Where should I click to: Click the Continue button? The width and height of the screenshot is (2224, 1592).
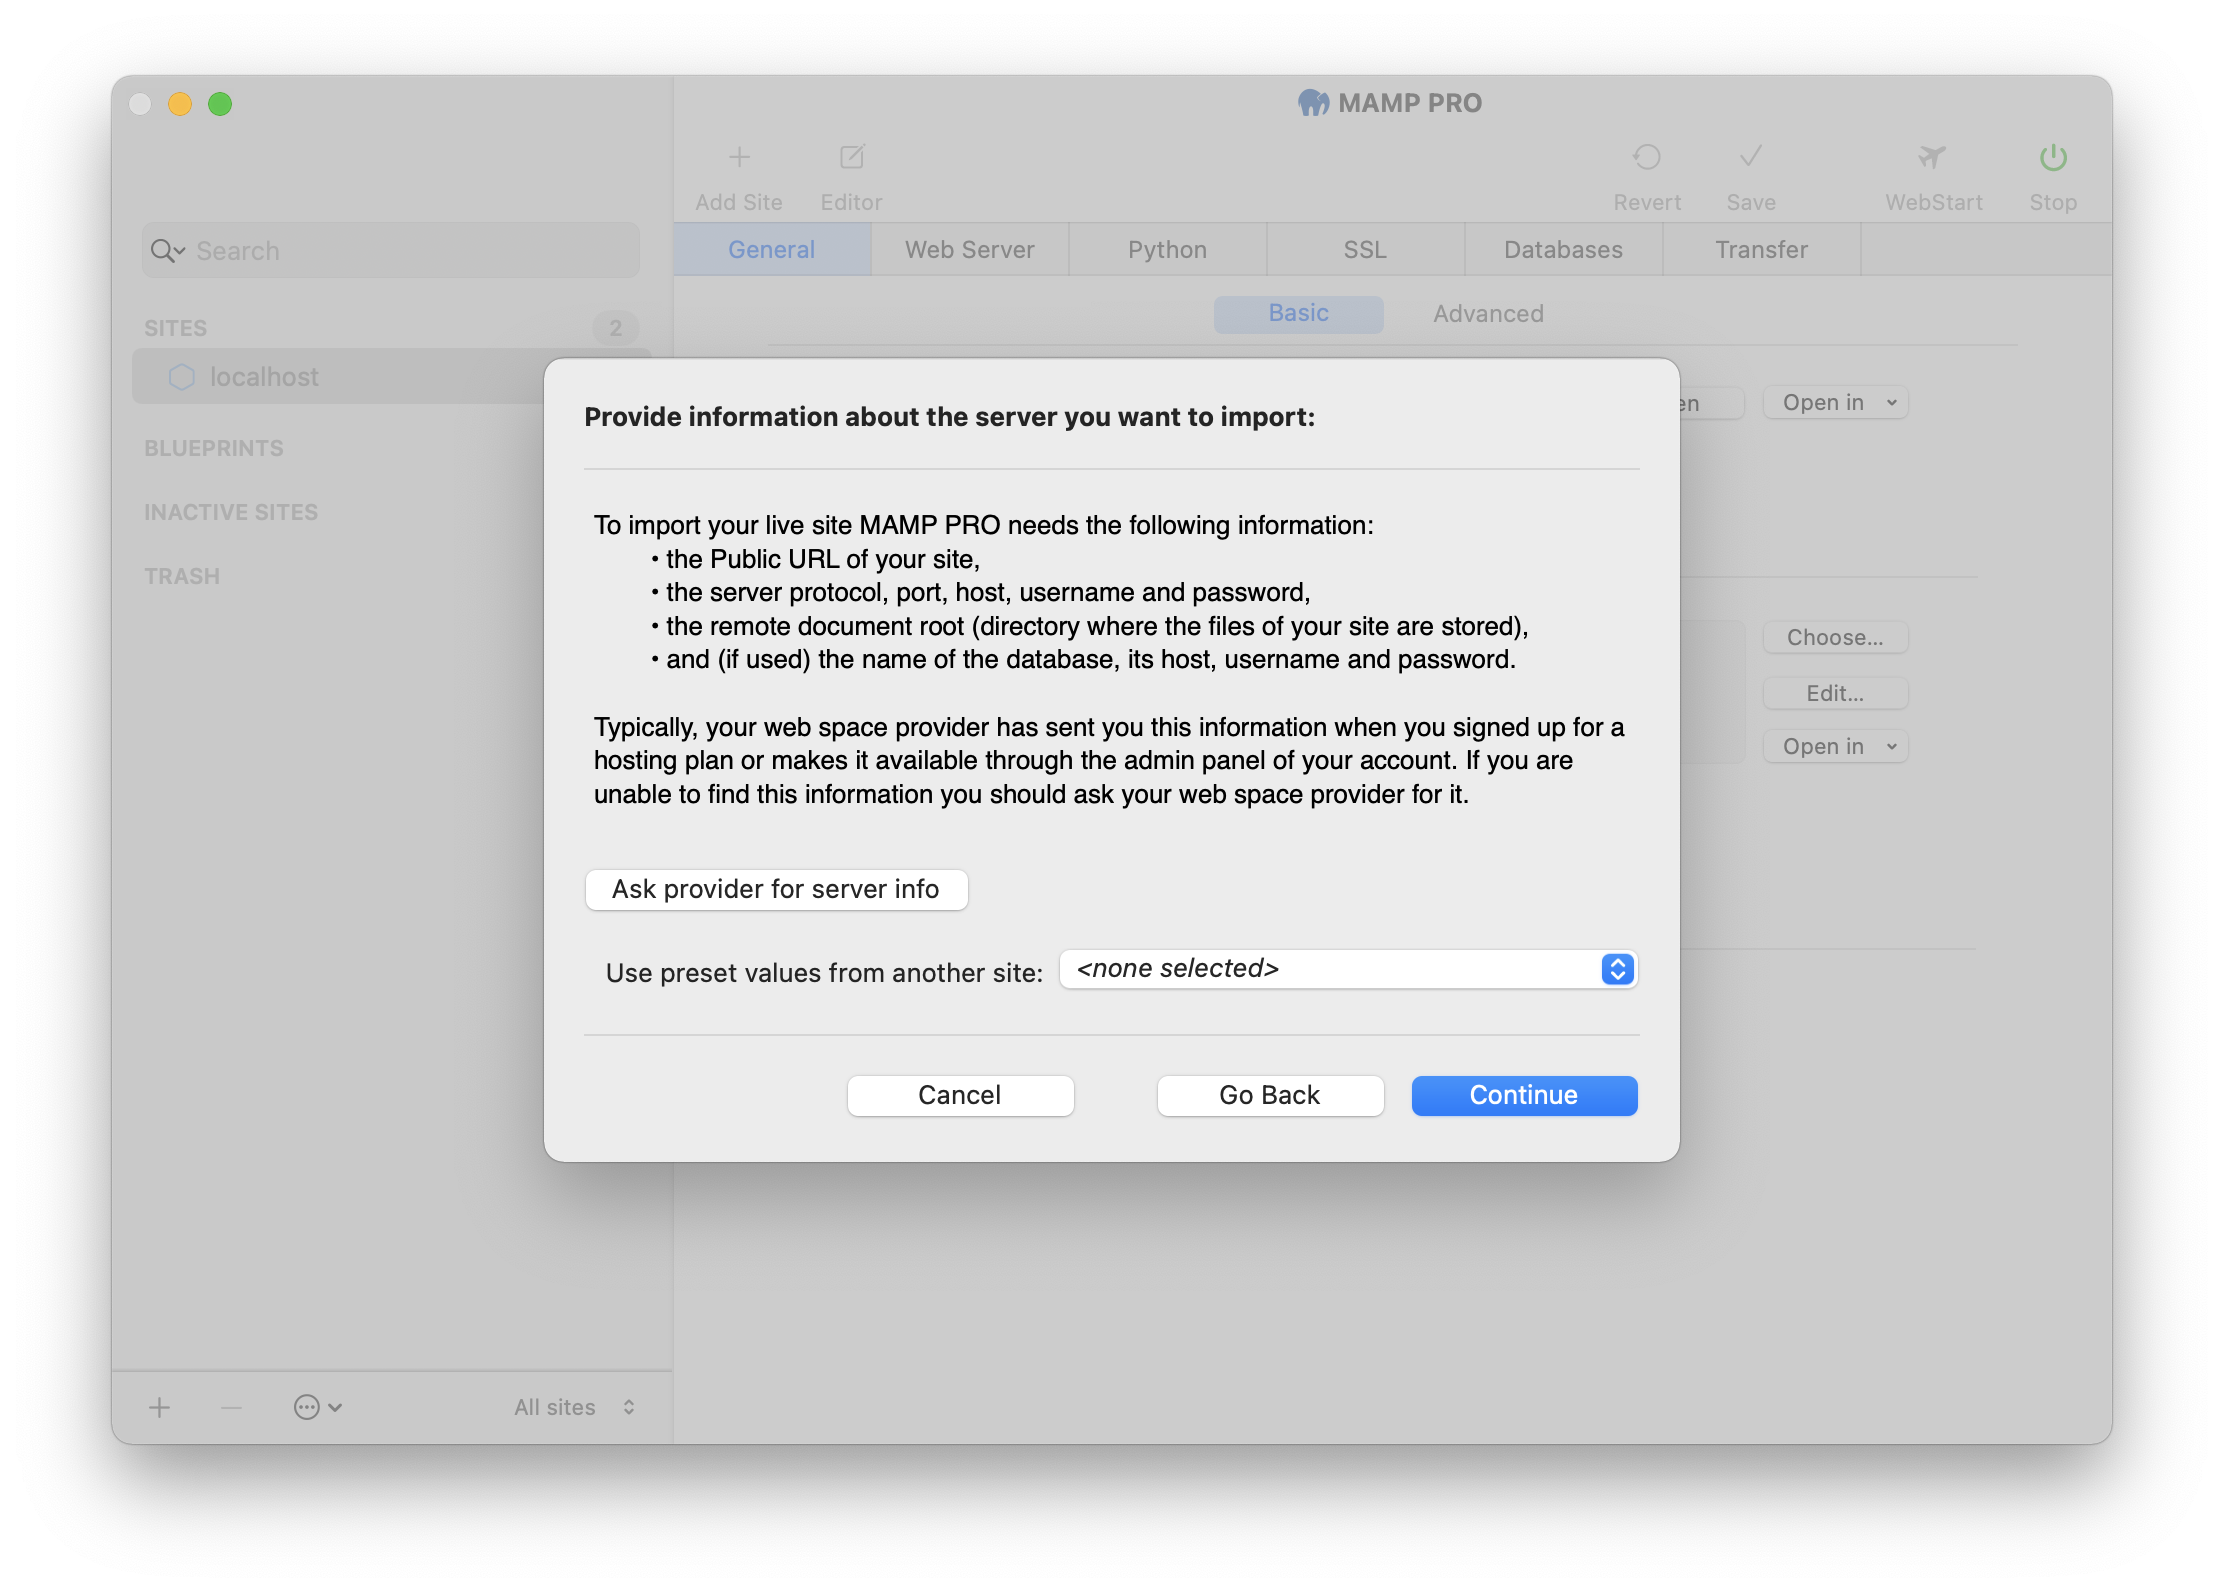(x=1524, y=1095)
